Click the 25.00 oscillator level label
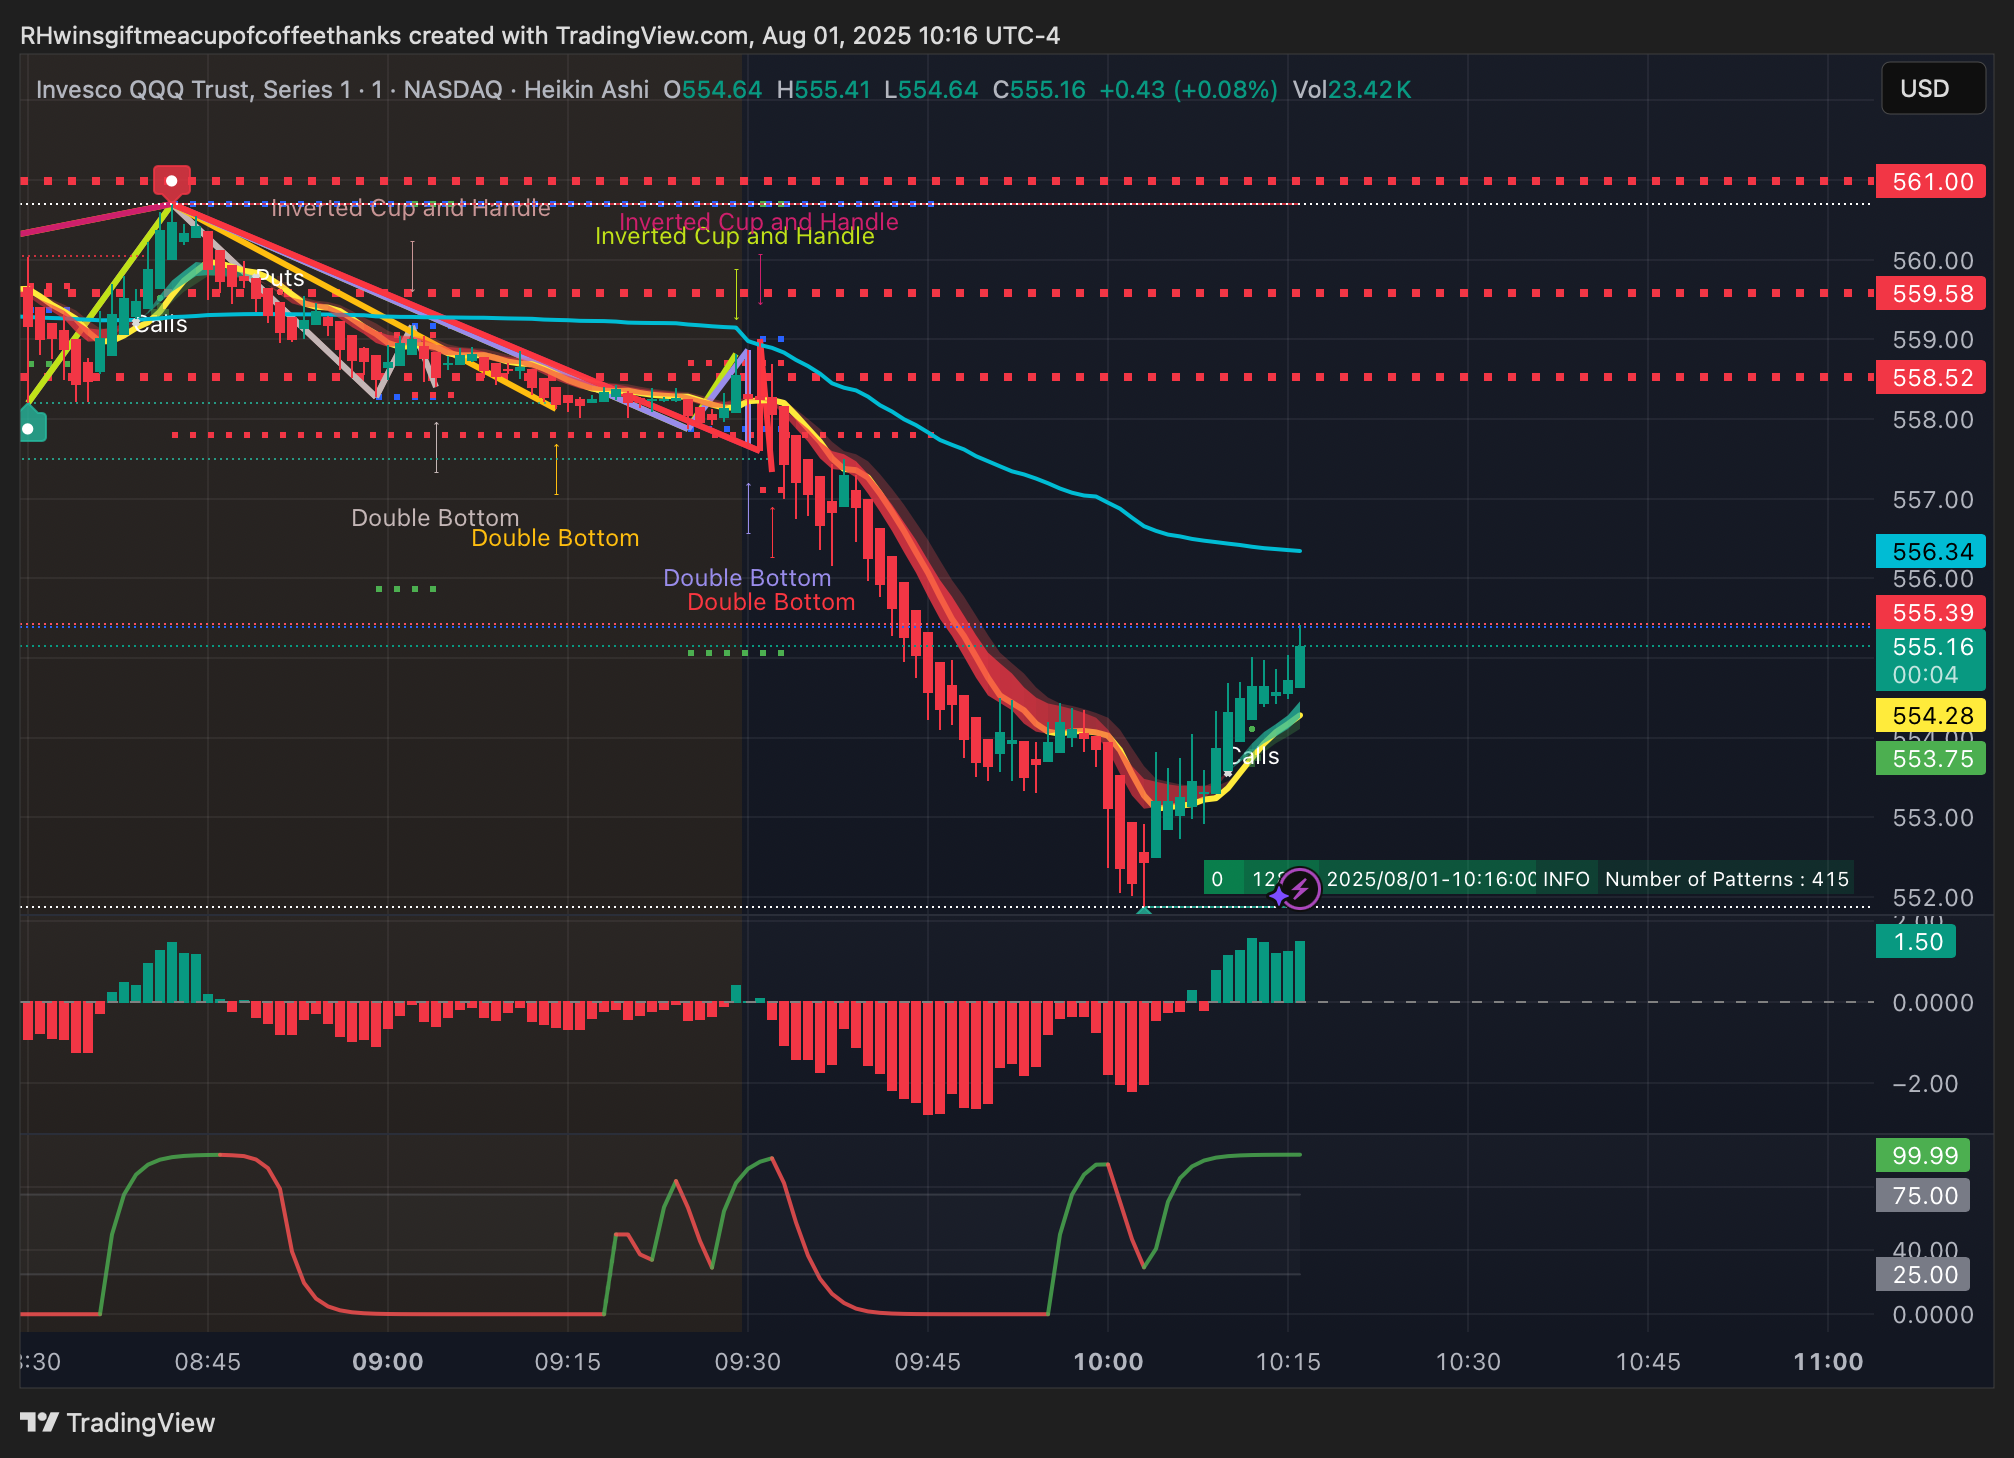This screenshot has height=1458, width=2014. pos(1923,1274)
